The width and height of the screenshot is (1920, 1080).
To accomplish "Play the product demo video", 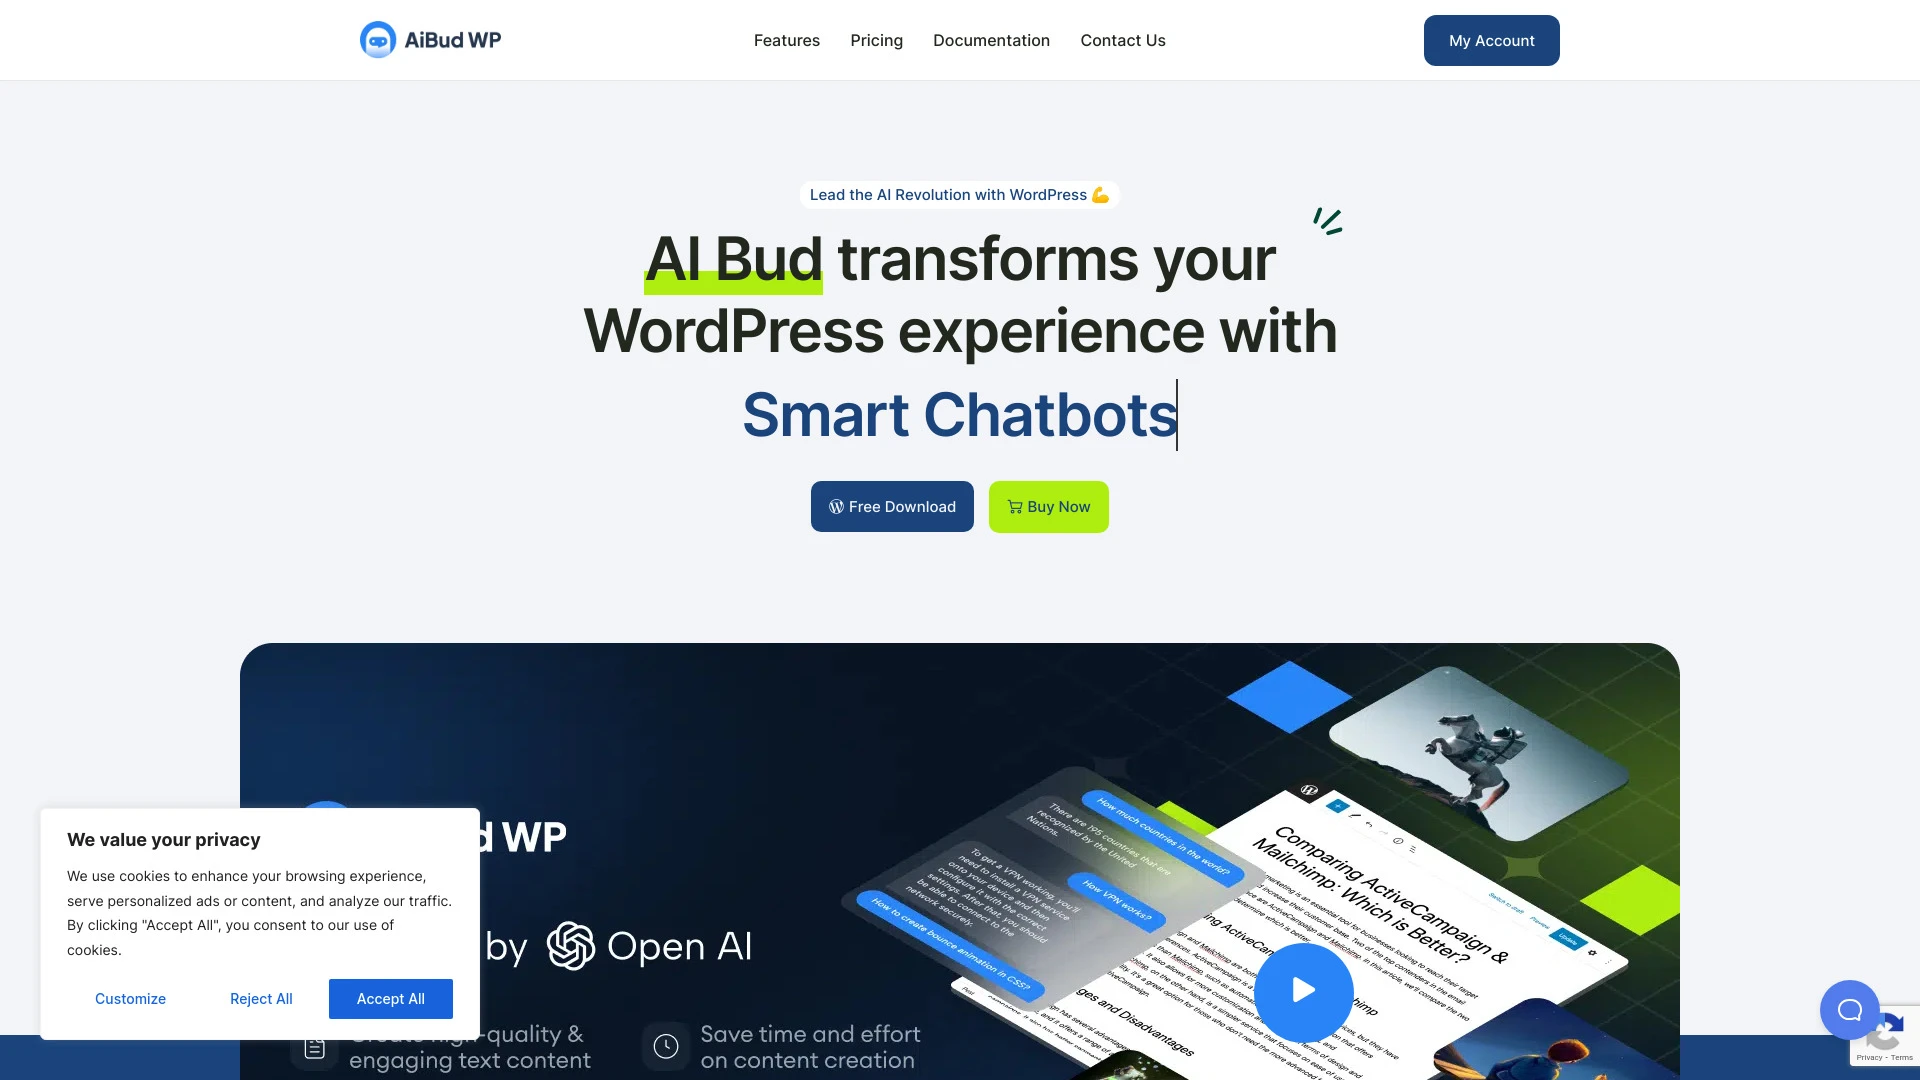I will 1303,992.
